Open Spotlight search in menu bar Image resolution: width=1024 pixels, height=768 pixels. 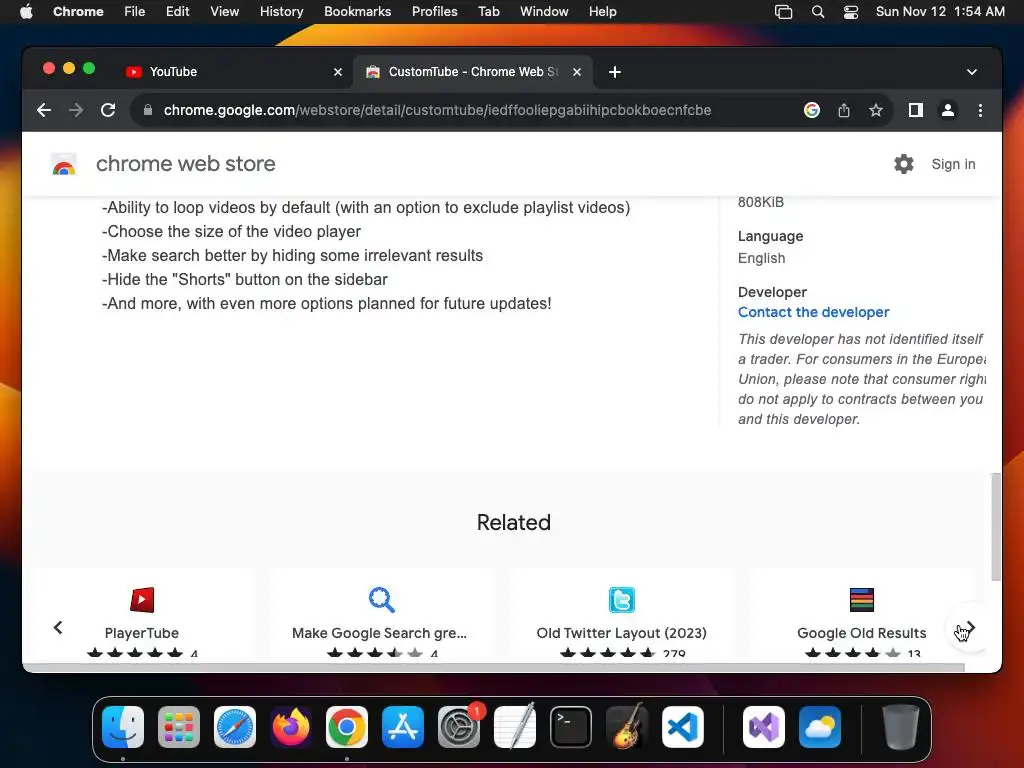[x=818, y=12]
